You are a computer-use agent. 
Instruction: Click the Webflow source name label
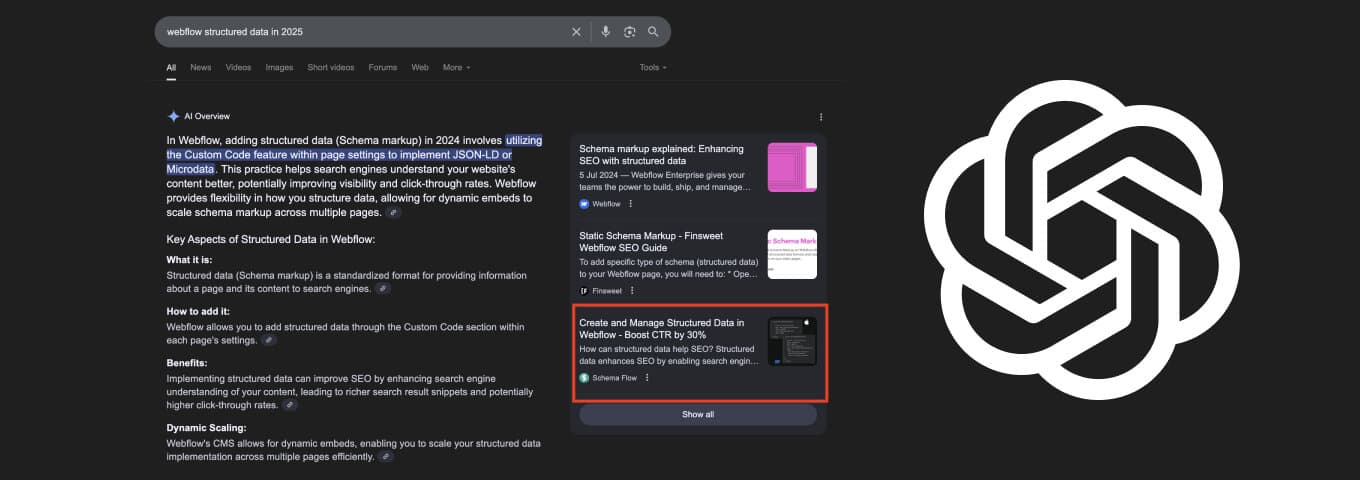point(607,204)
